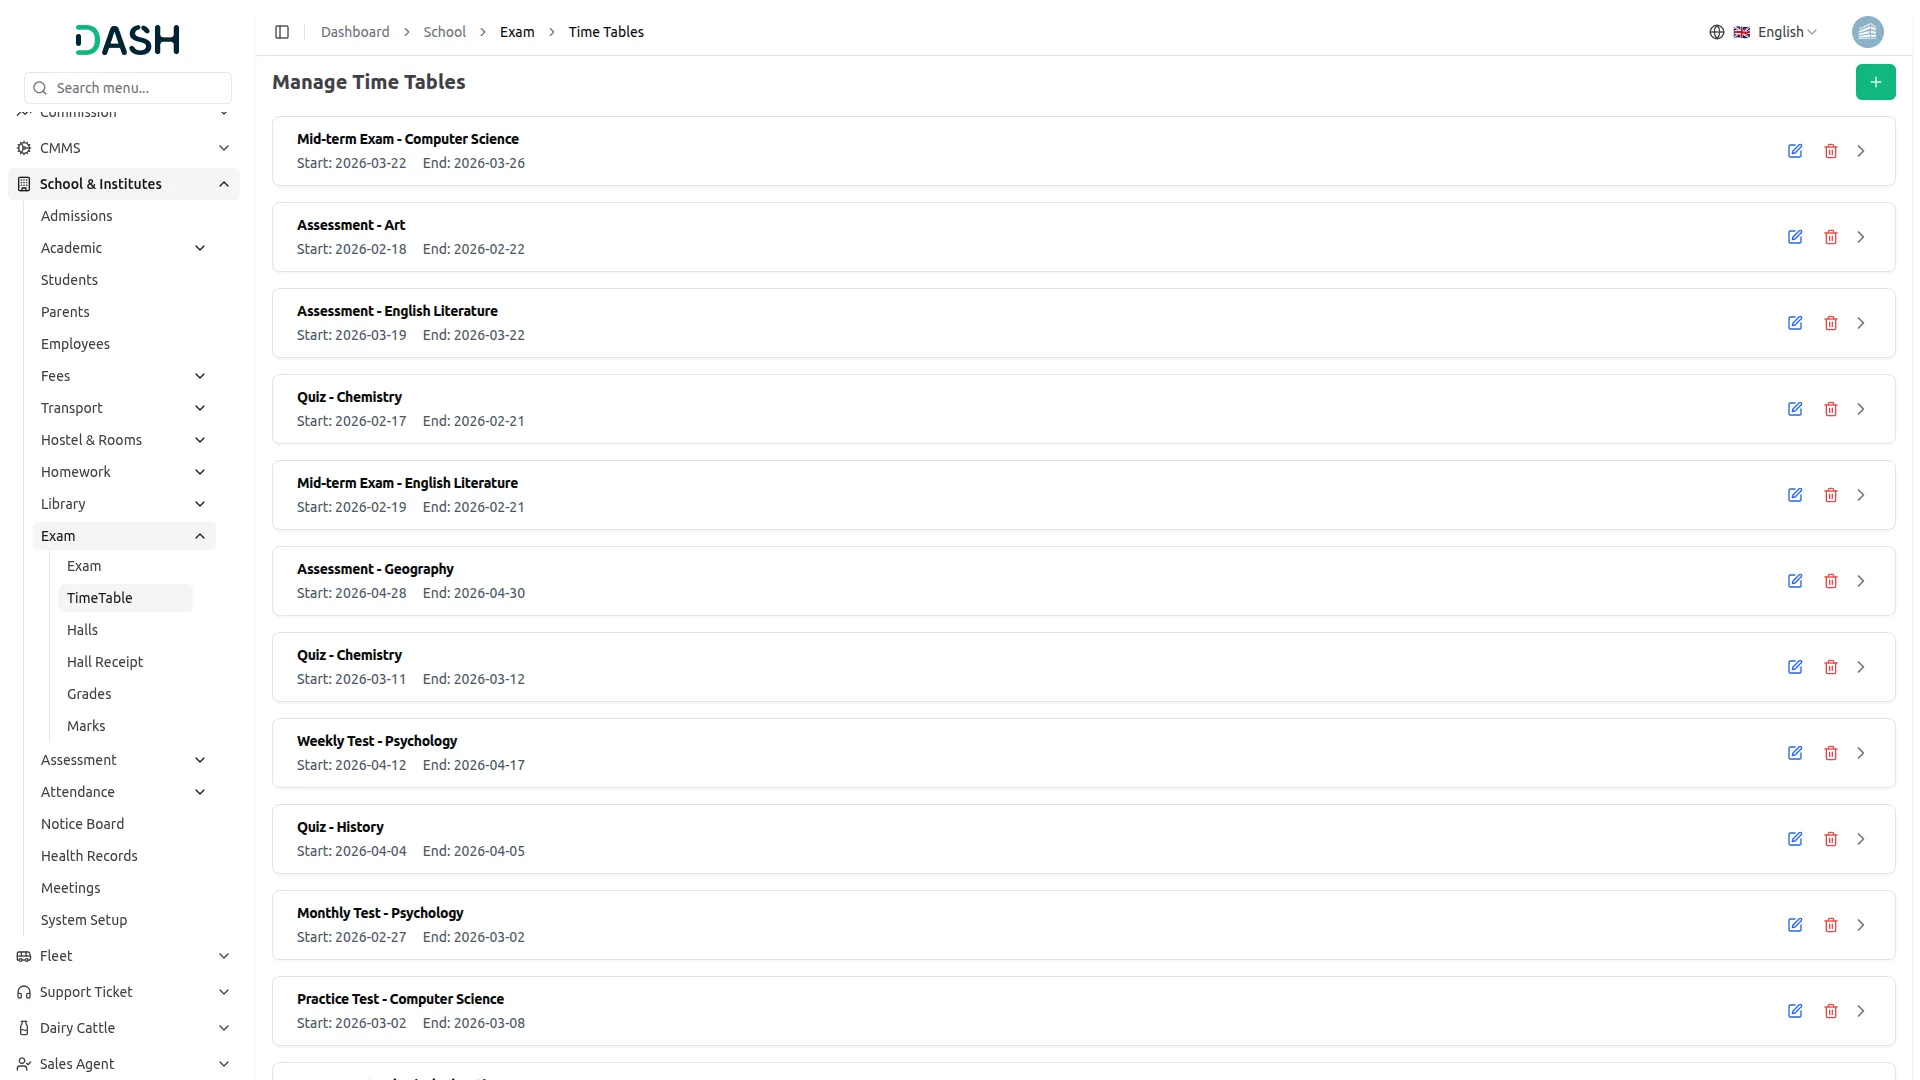The height and width of the screenshot is (1080, 1920).
Task: Open Hall Receipt menu item
Action: click(105, 662)
